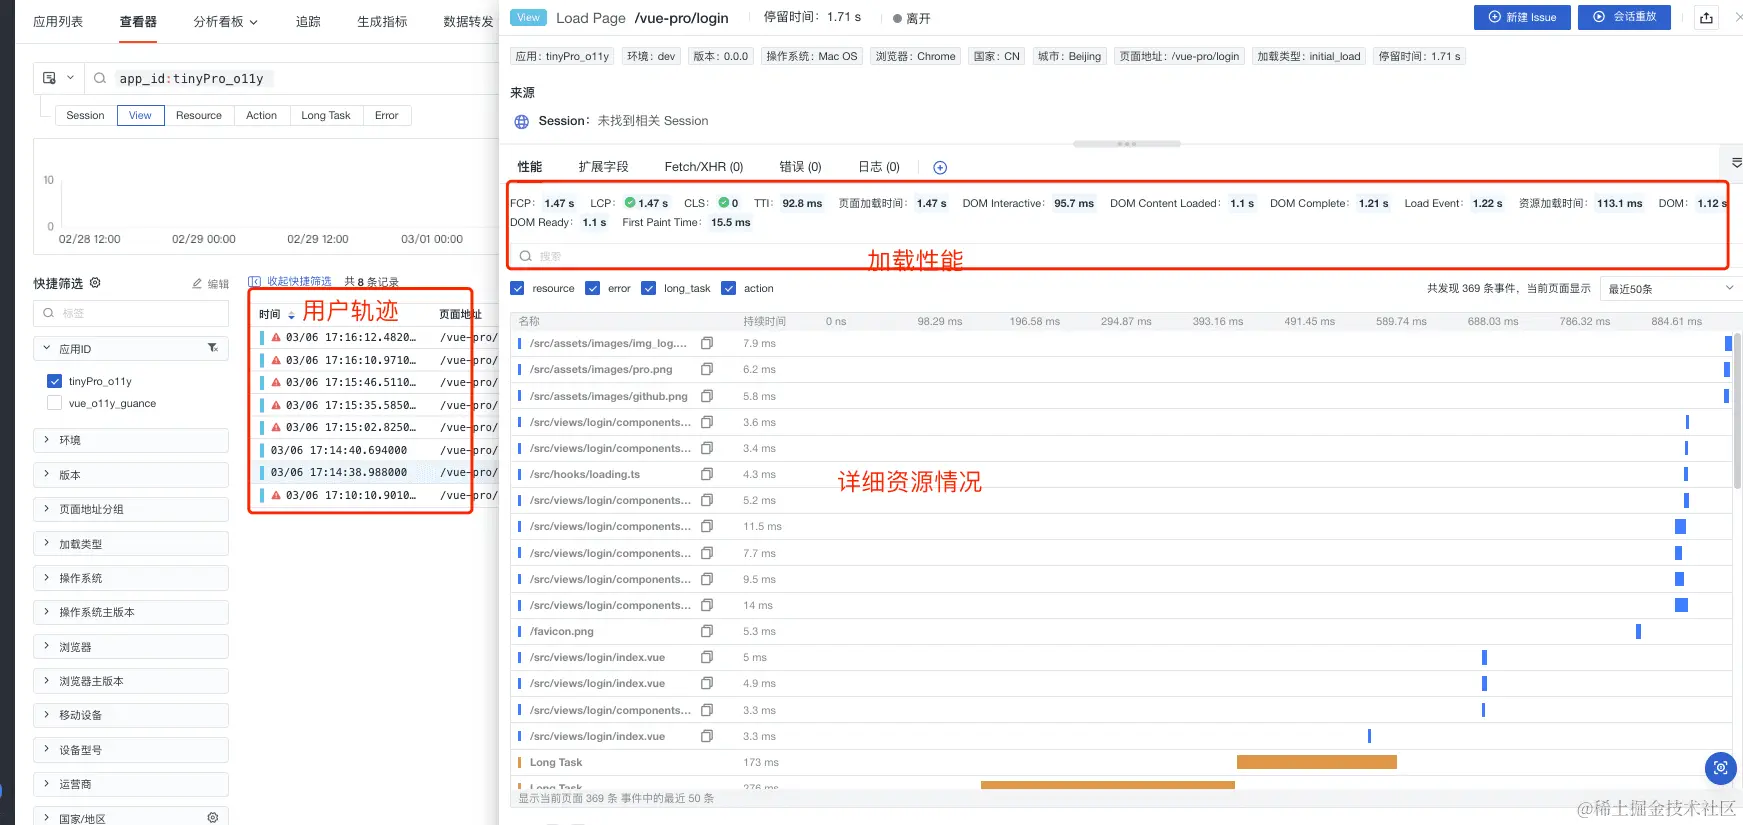
Task: Open the 最近50条 dropdown
Action: click(x=1670, y=288)
